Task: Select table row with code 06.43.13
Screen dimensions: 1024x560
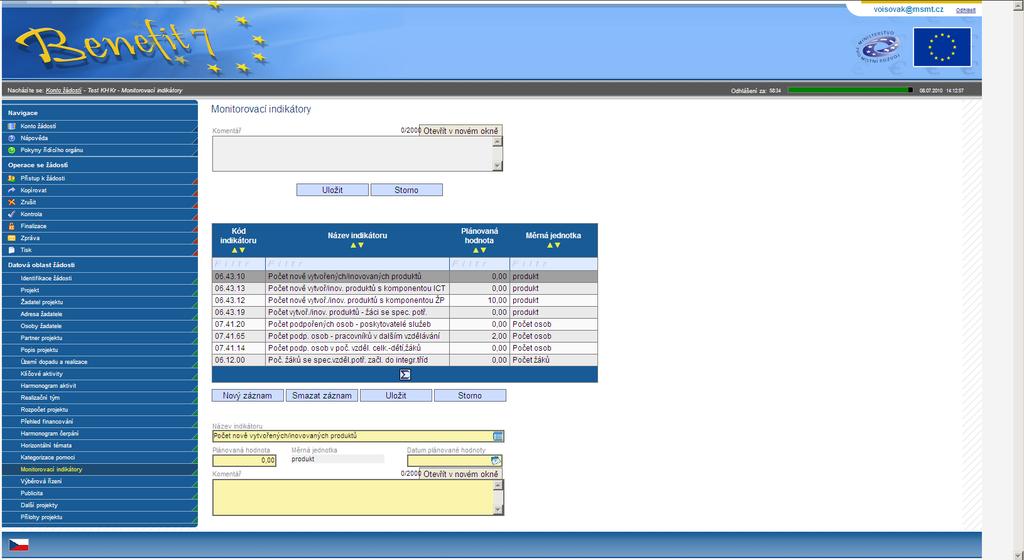Action: click(x=405, y=288)
